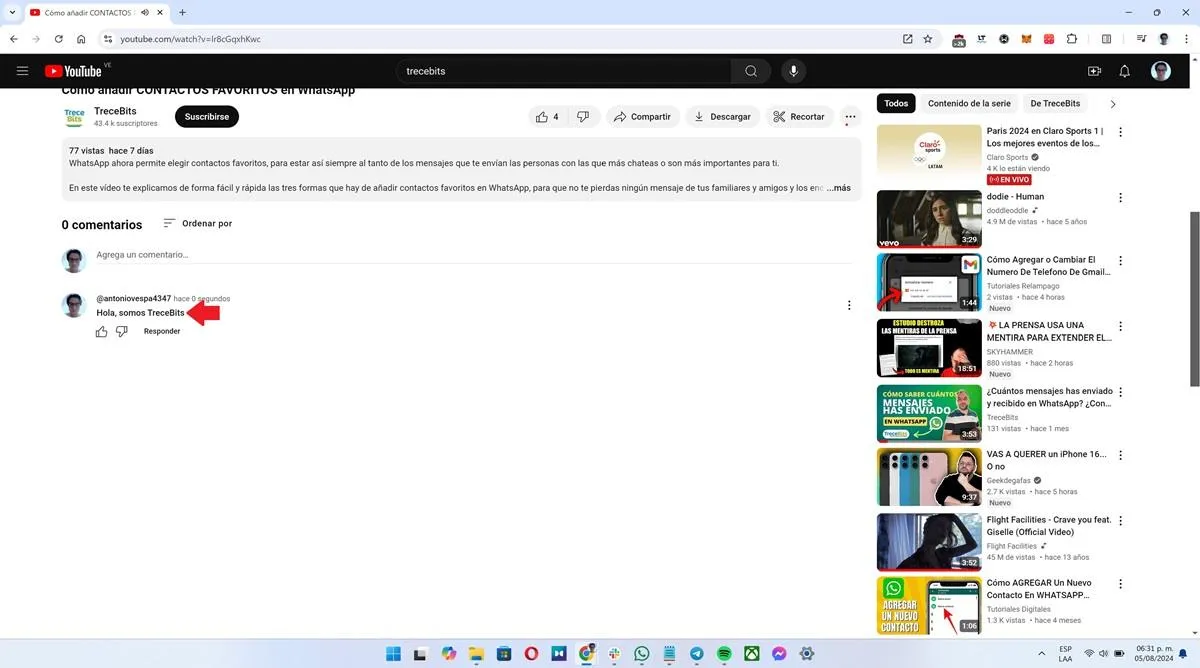Click the chevron to show more filter chips
This screenshot has width=1200, height=668.
1112,103
